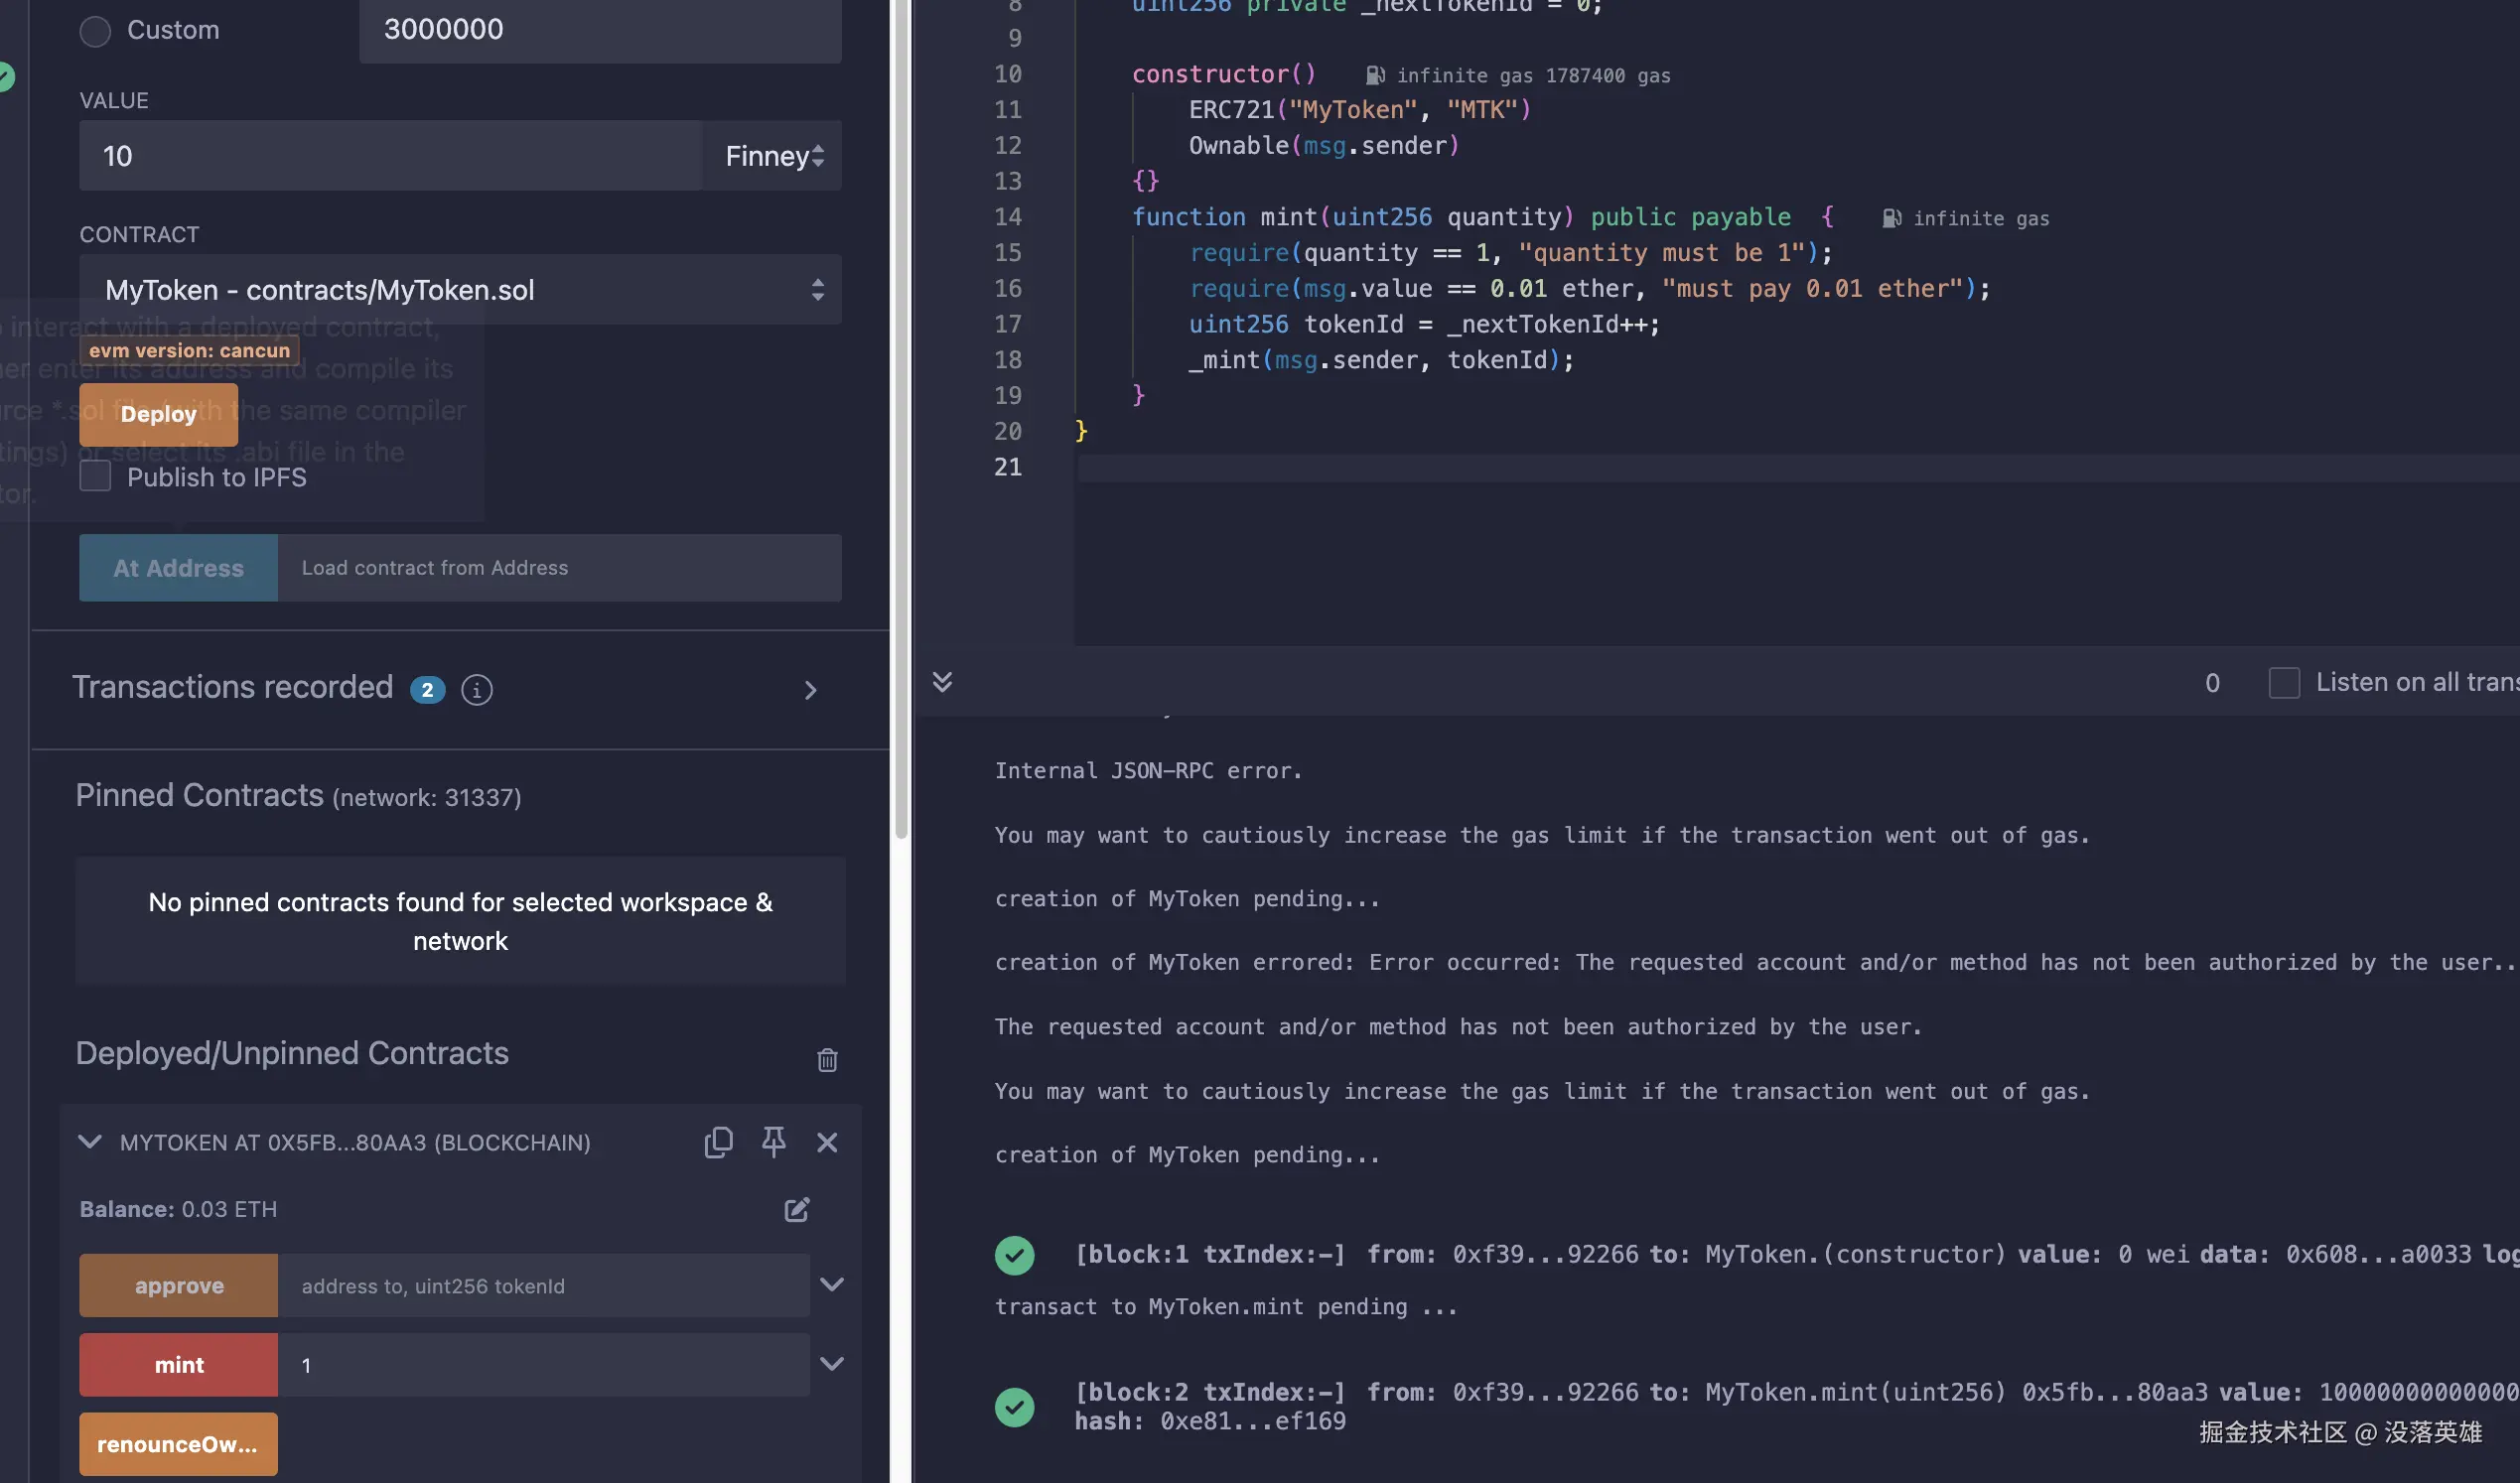Copy the deployed MyToken contract address
The image size is (2520, 1483).
718,1142
